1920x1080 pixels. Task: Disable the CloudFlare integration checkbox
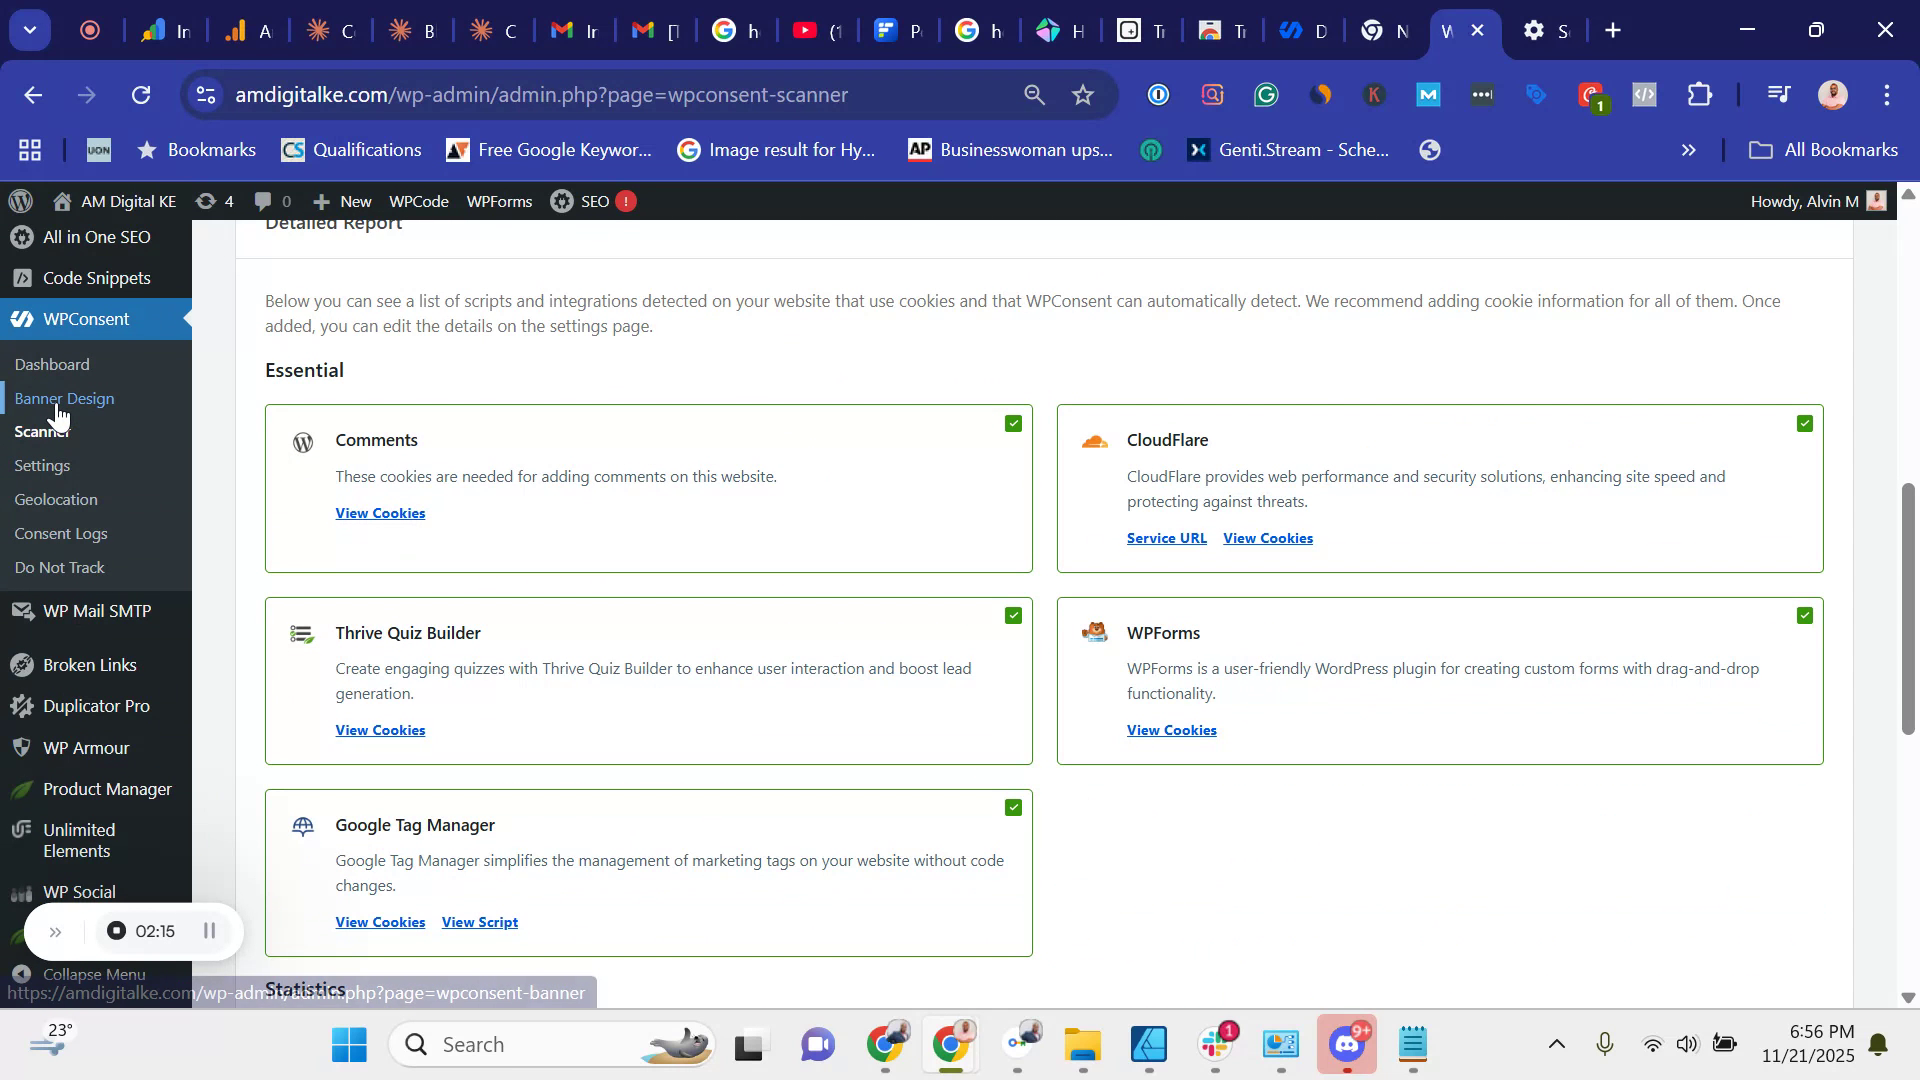click(x=1804, y=423)
